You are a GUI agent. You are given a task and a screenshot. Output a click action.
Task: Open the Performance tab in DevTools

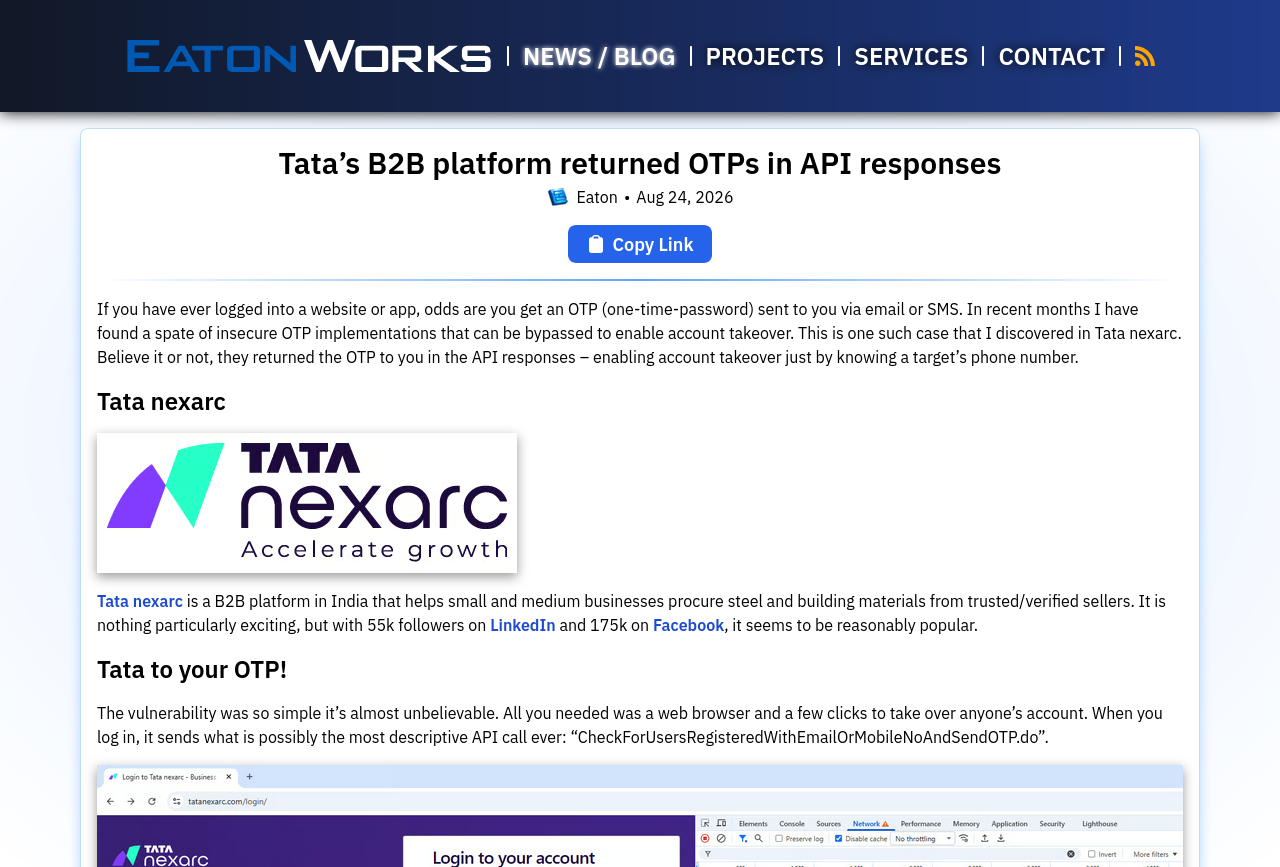point(921,823)
